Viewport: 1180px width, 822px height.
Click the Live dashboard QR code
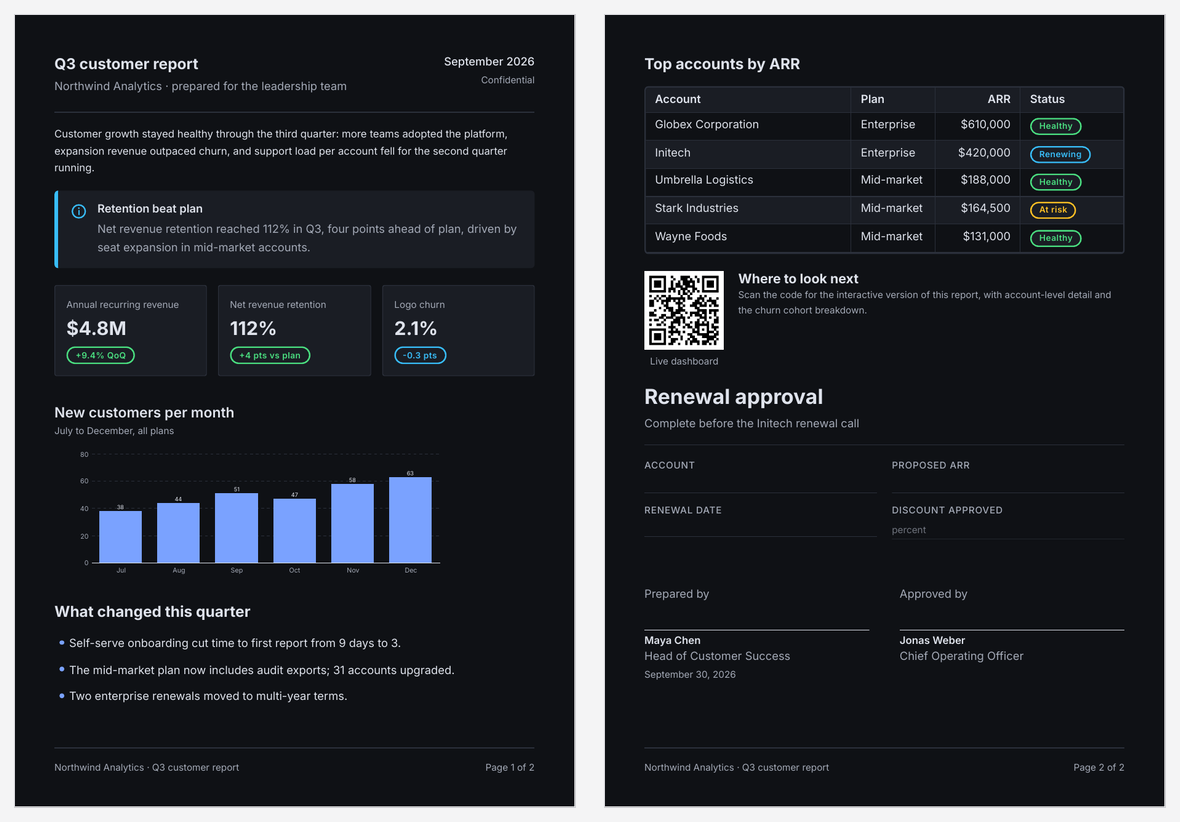click(683, 310)
